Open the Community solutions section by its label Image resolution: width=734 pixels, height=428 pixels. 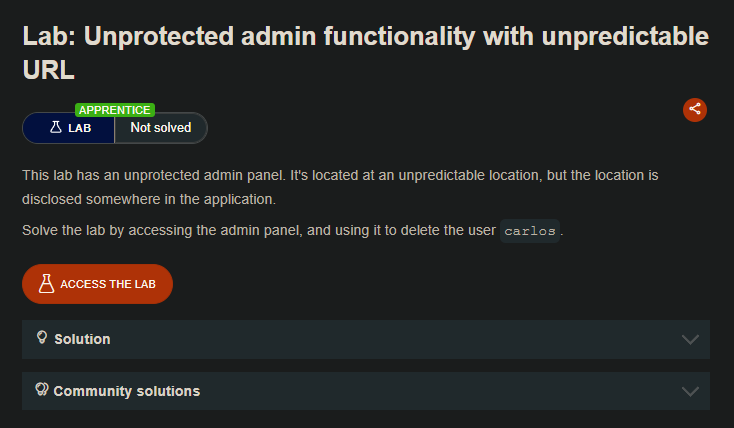click(x=126, y=391)
